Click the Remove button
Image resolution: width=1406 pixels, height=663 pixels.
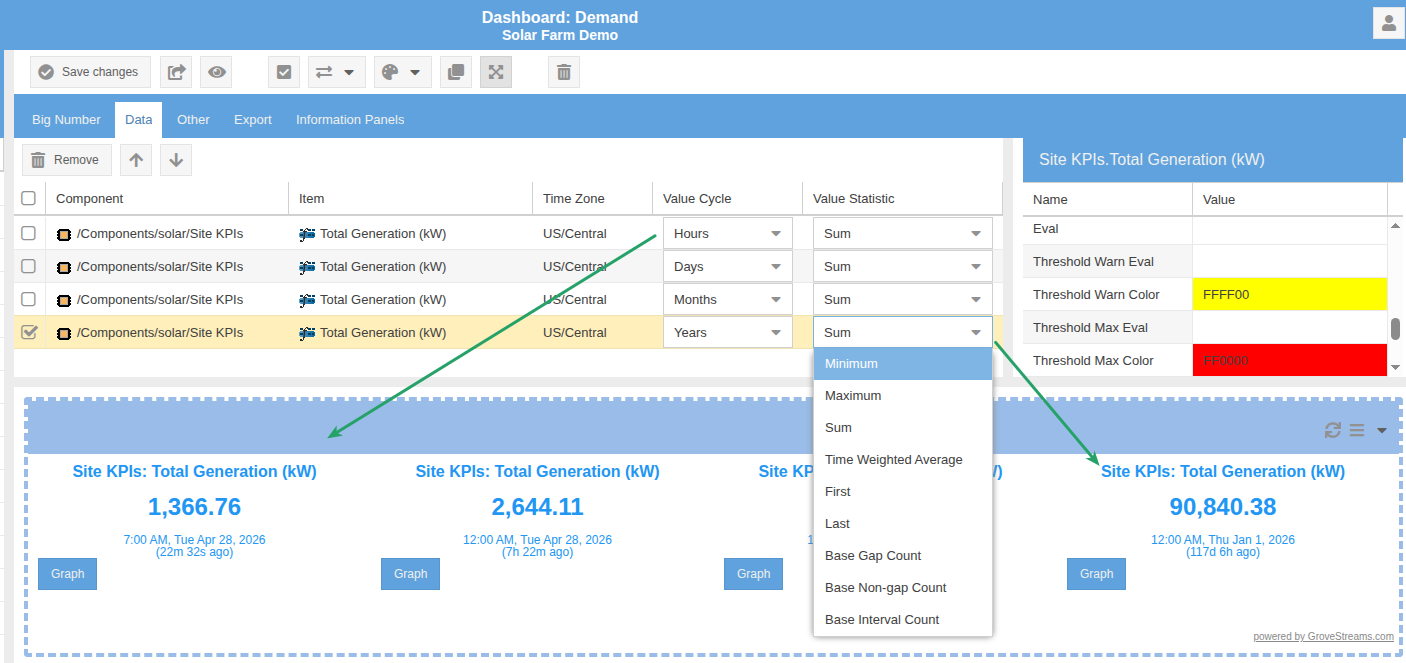(66, 160)
